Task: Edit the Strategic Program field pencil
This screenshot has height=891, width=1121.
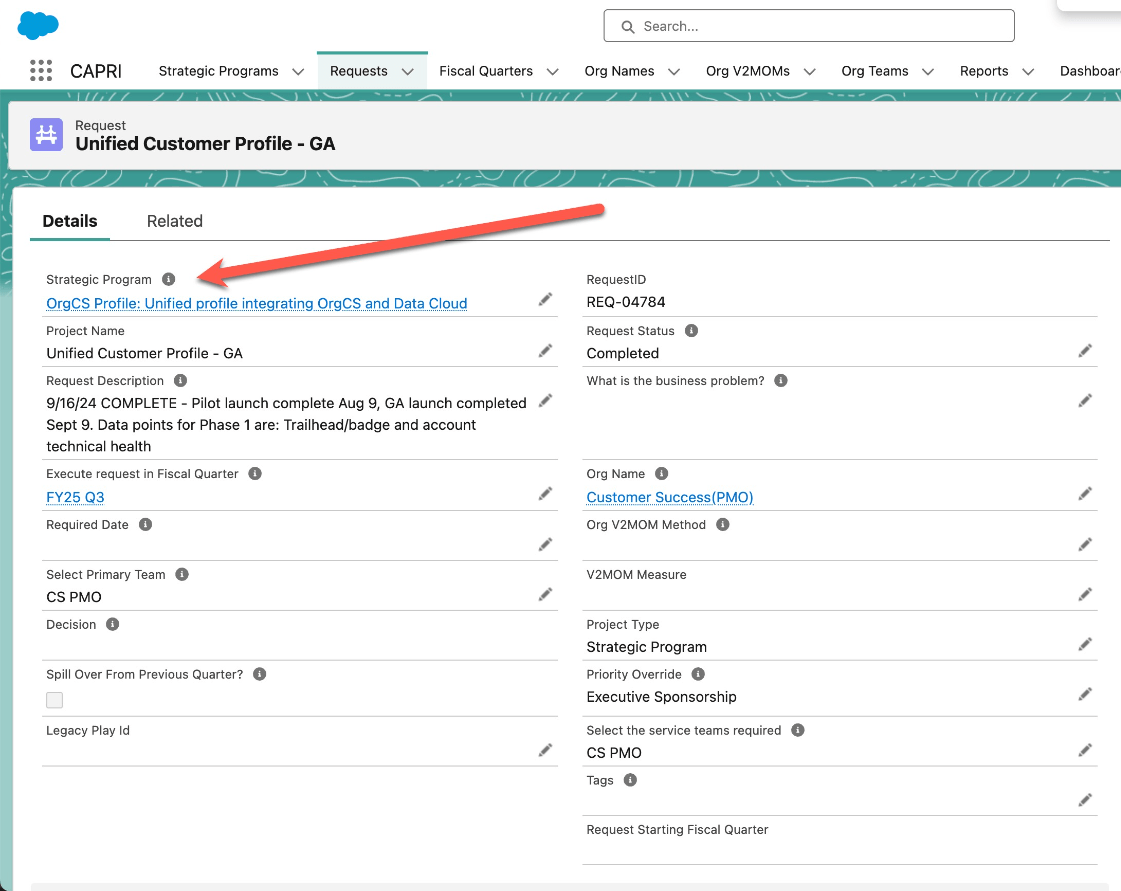Action: [x=545, y=300]
